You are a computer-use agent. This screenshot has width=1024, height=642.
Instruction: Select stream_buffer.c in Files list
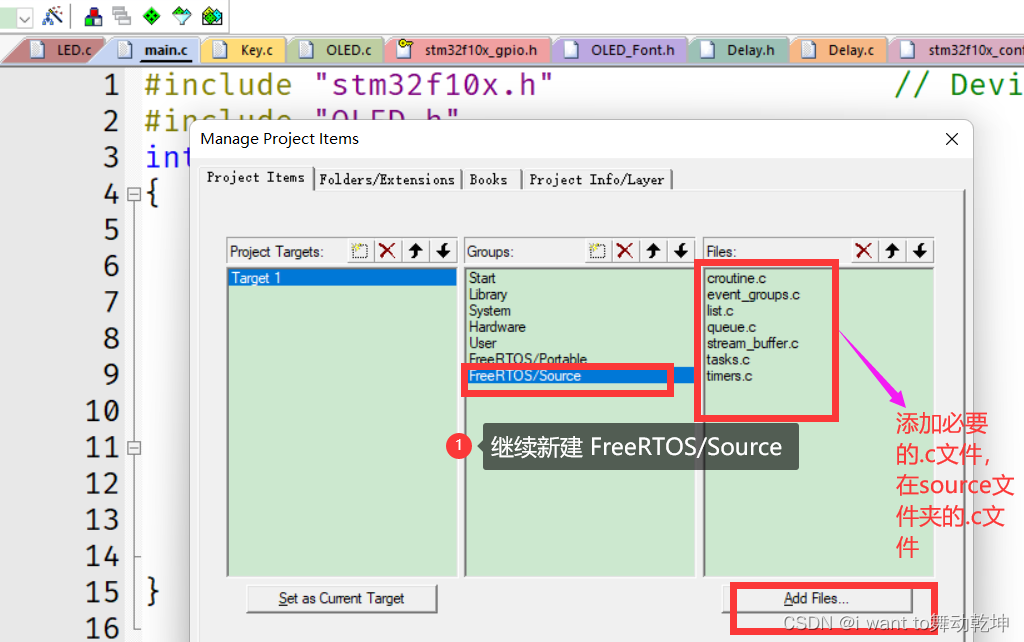752,344
